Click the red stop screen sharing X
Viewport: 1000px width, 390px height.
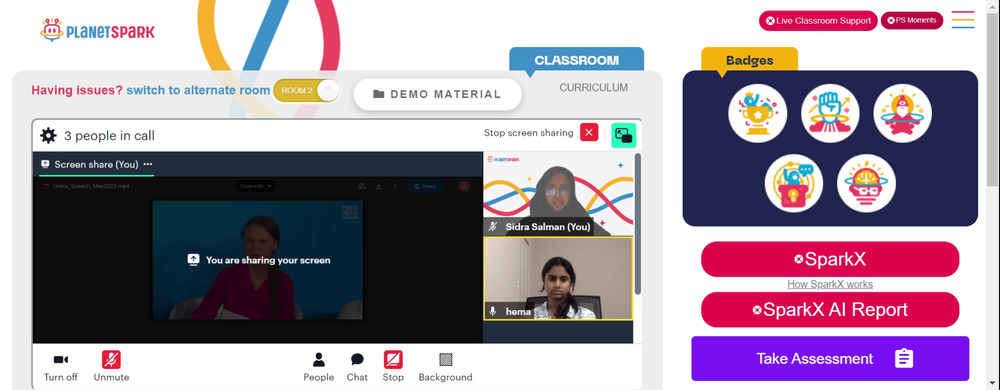[589, 133]
